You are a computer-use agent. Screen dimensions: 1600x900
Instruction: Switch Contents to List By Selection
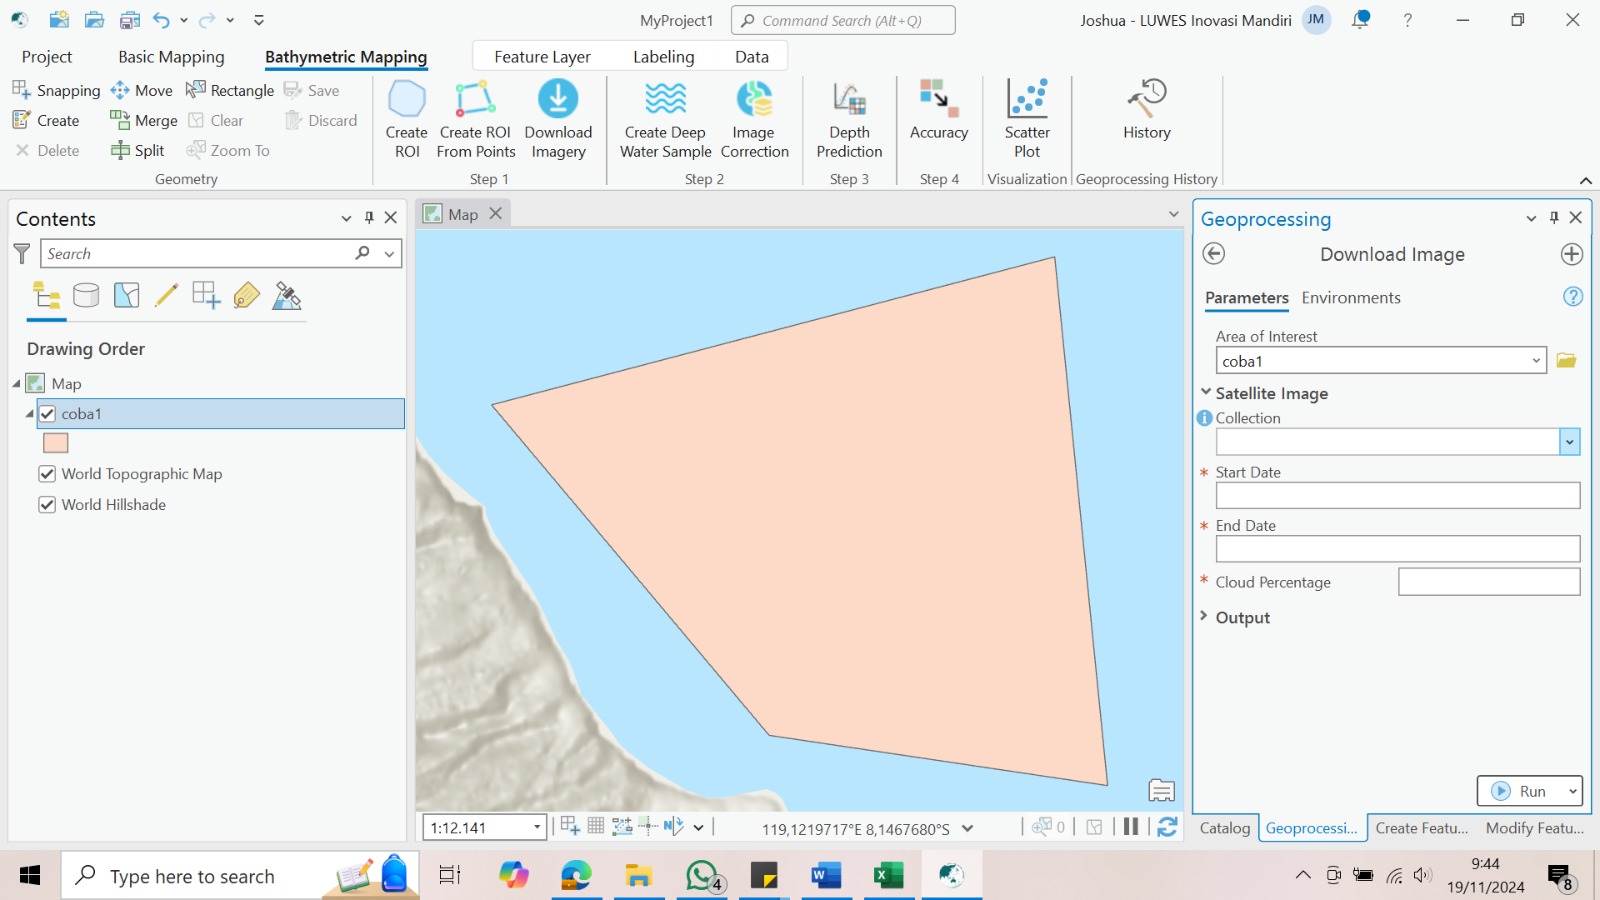coord(127,295)
